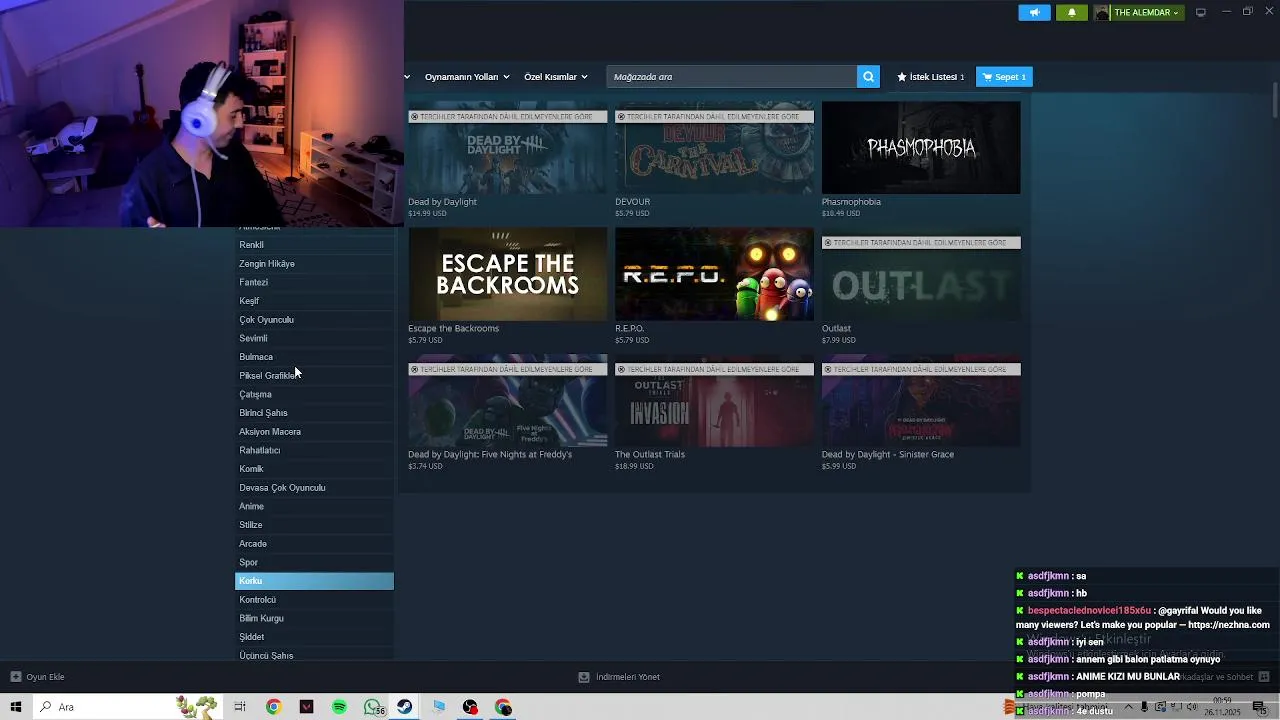This screenshot has height=720, width=1280.
Task: Click the highlighted Korku tag
Action: (314, 581)
